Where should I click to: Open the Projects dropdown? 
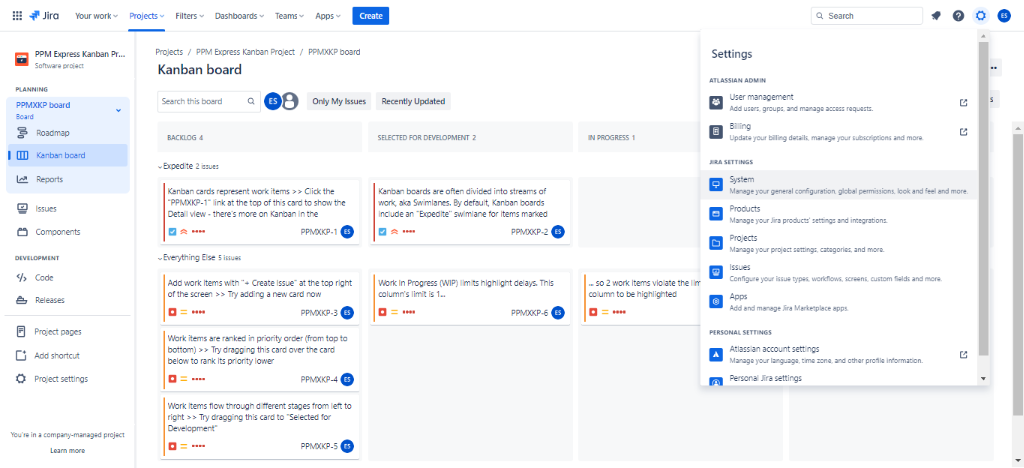click(x=146, y=16)
